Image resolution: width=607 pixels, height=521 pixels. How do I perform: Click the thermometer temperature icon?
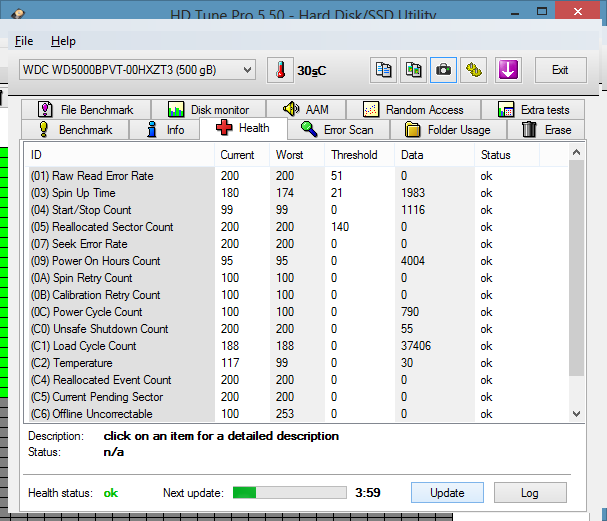click(280, 70)
